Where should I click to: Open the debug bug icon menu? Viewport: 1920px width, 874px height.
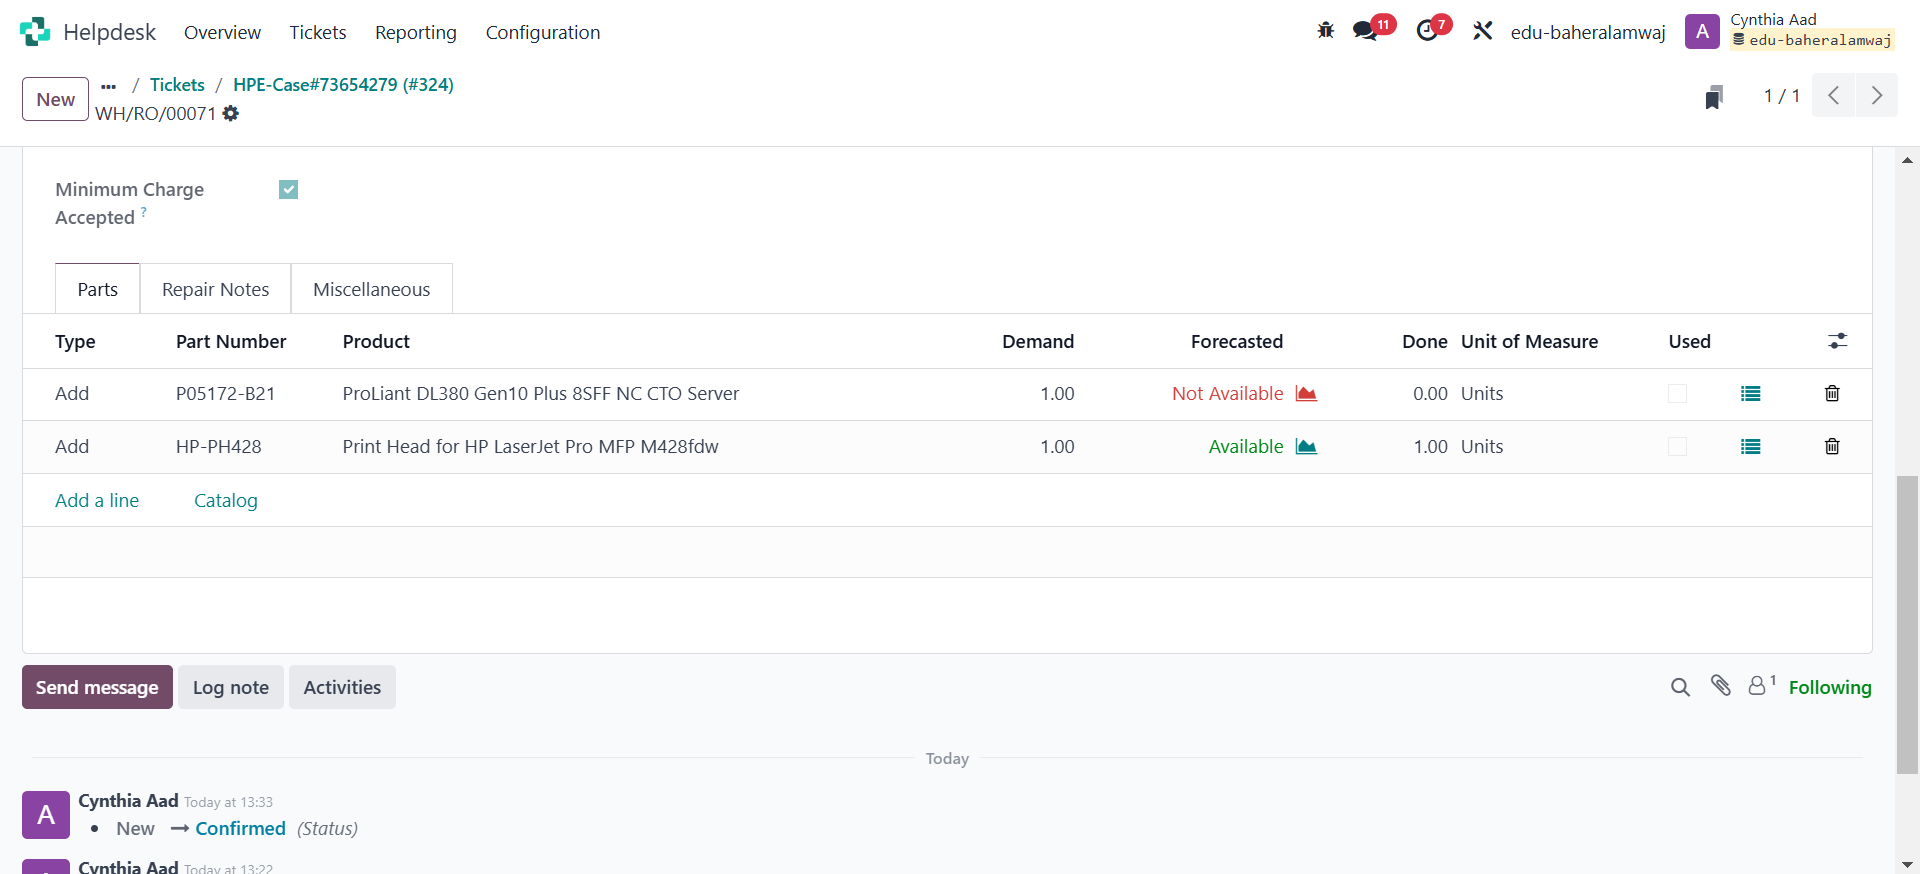(1325, 31)
